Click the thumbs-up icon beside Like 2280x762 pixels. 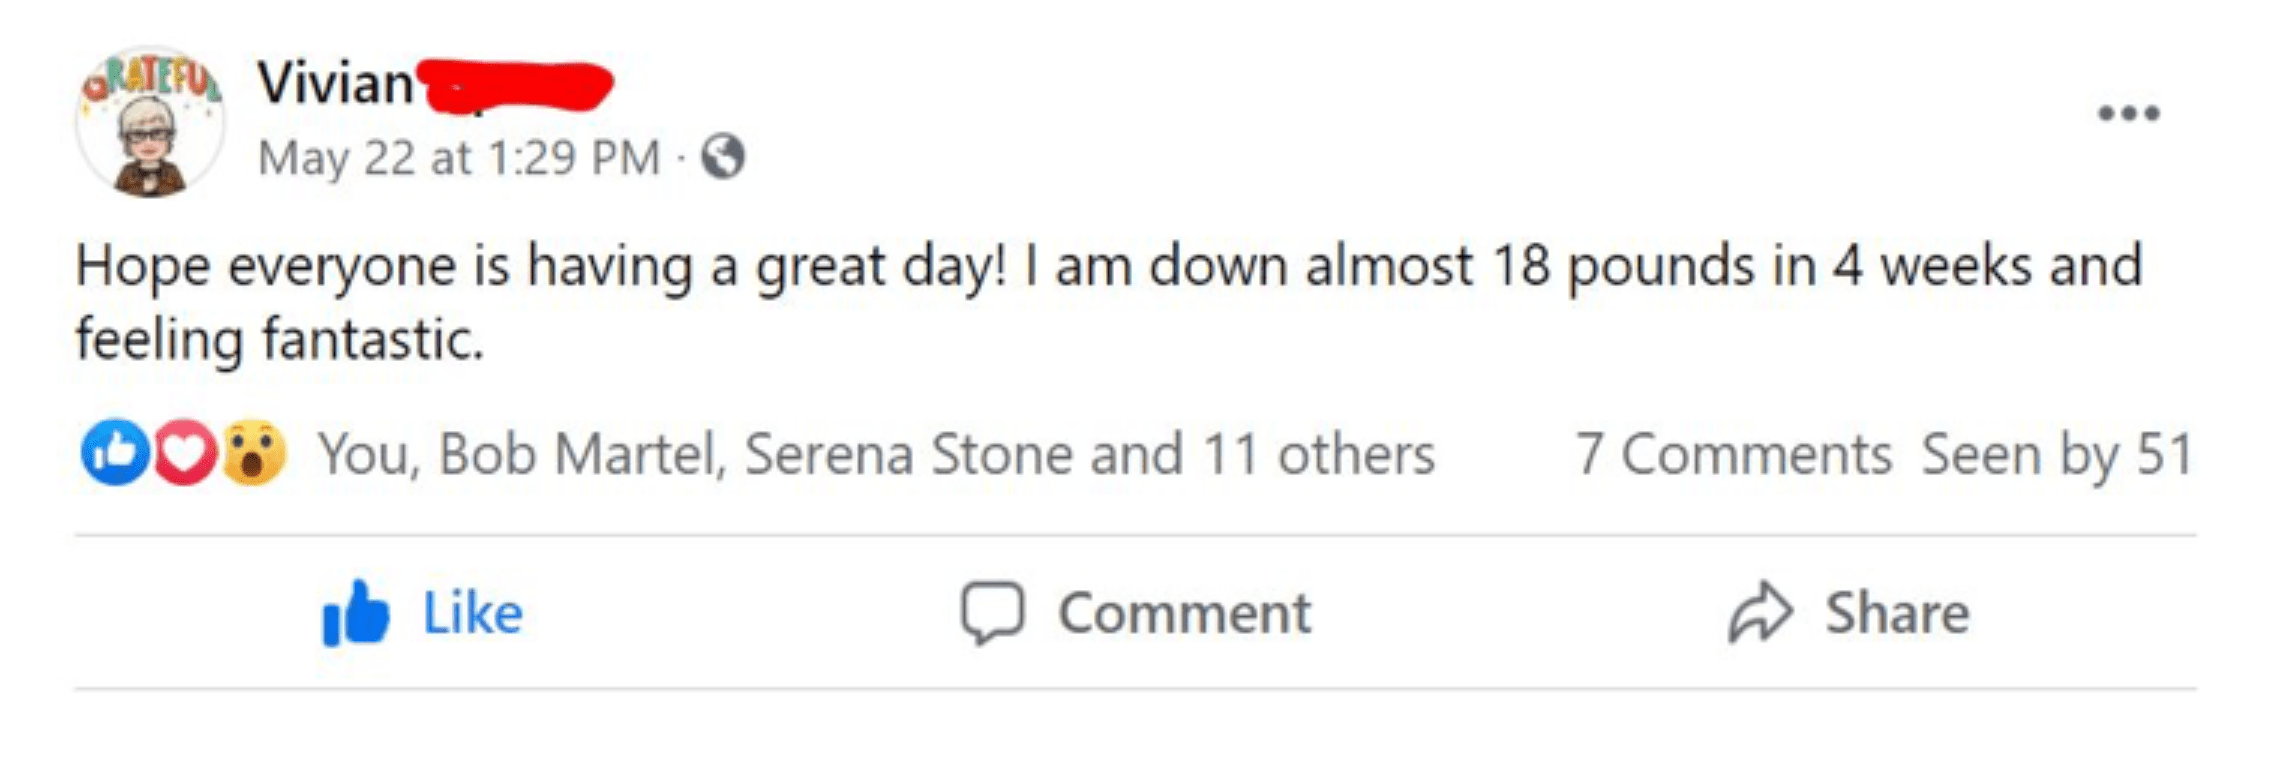354,613
